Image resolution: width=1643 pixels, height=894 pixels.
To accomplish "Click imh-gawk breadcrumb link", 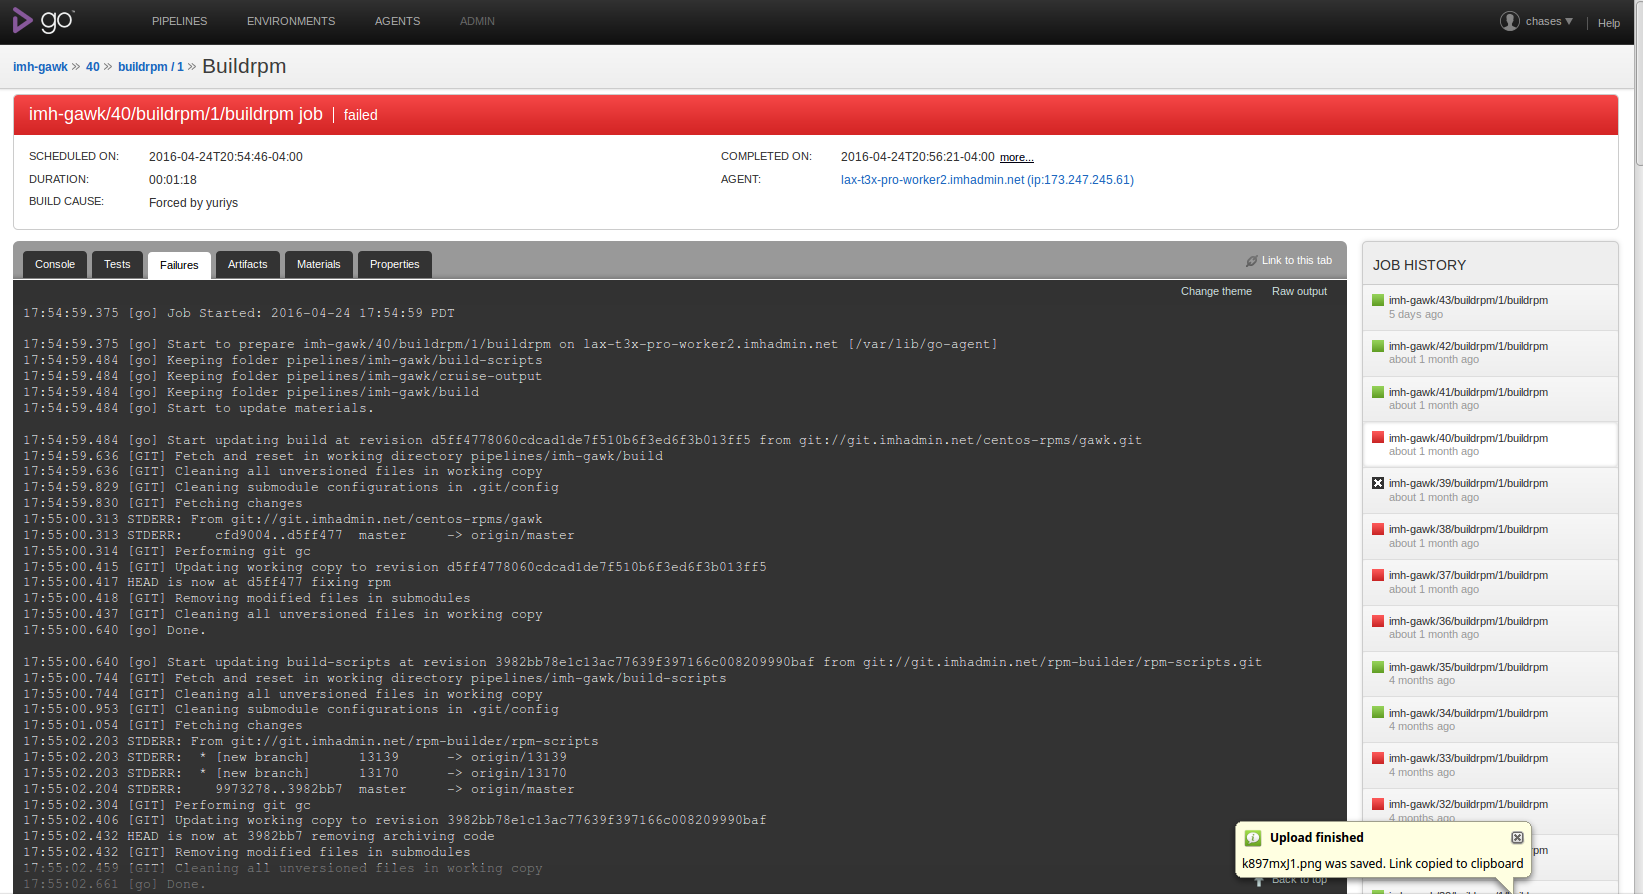I will (40, 67).
